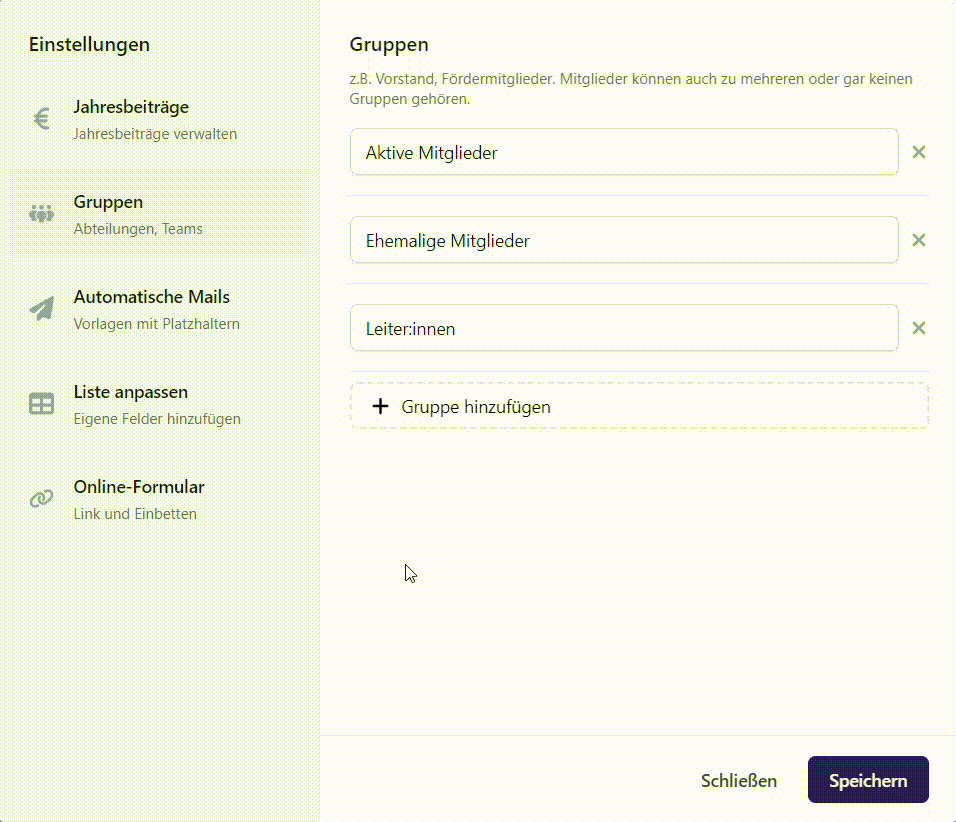Click the paper plane icon for Automatische Mails
The height and width of the screenshot is (822, 956).
(41, 308)
